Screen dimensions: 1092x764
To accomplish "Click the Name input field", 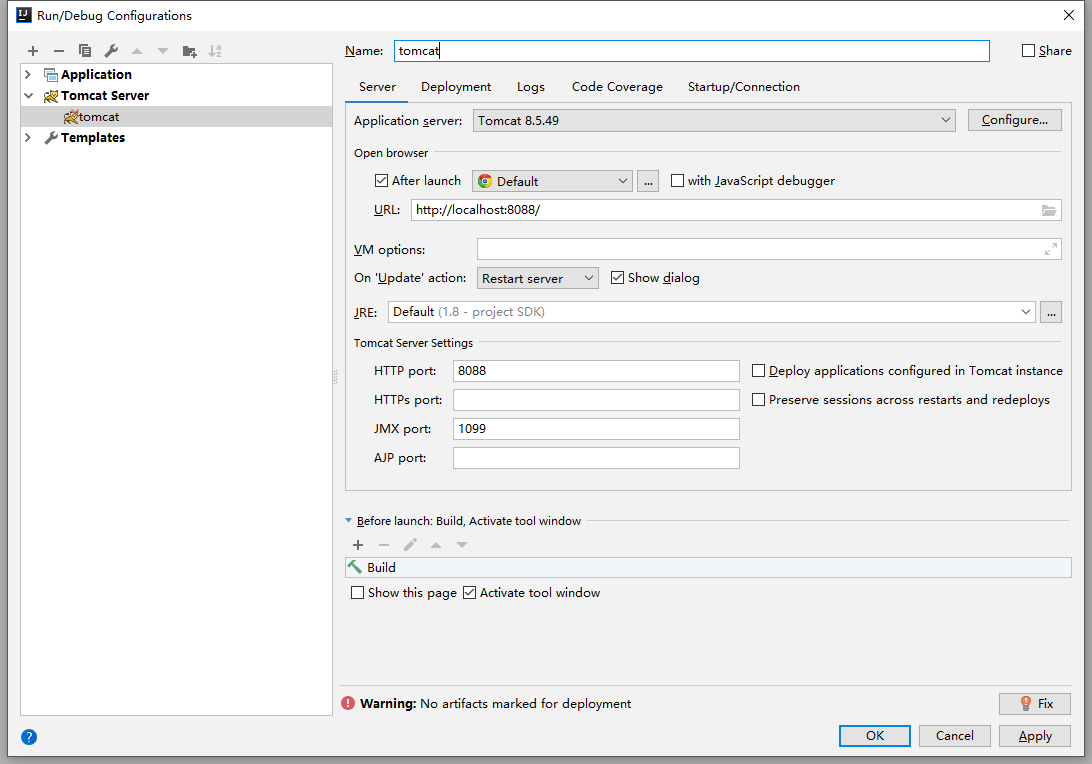I will tap(692, 51).
